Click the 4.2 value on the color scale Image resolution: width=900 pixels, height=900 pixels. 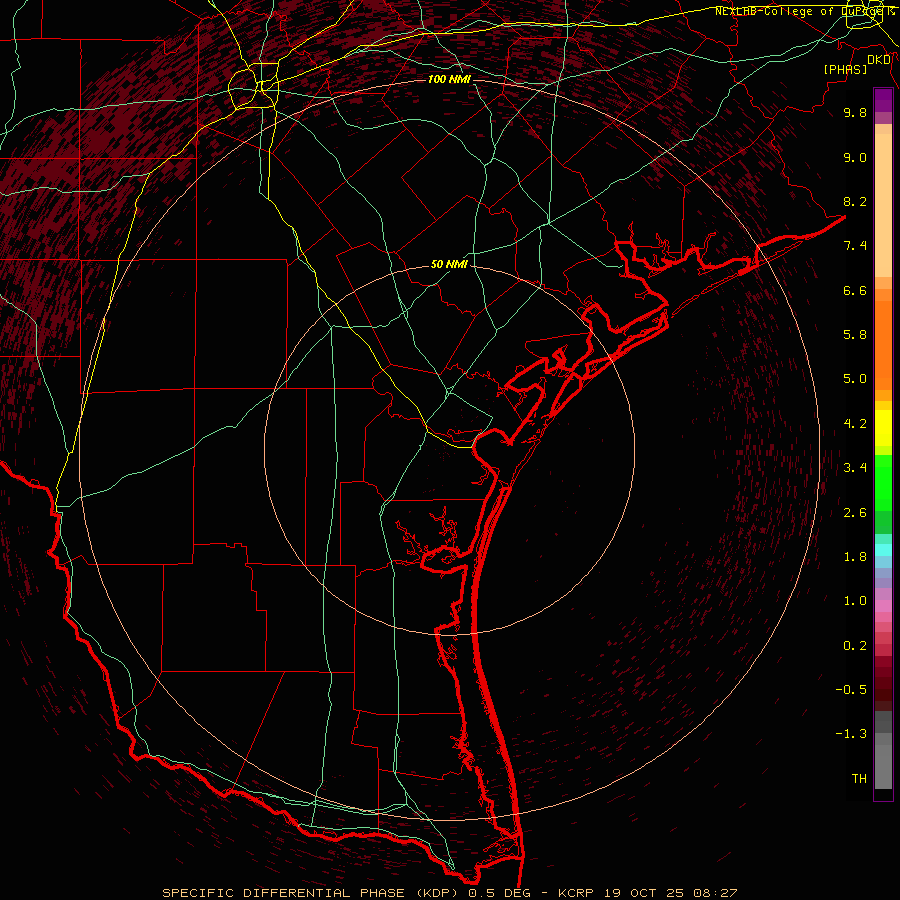[x=855, y=424]
